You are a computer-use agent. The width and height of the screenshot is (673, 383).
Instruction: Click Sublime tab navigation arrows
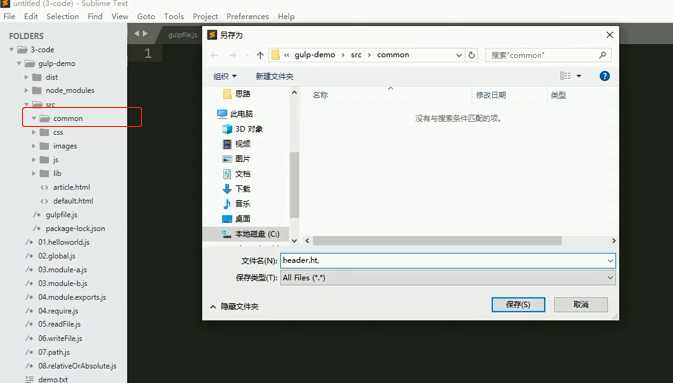140,33
